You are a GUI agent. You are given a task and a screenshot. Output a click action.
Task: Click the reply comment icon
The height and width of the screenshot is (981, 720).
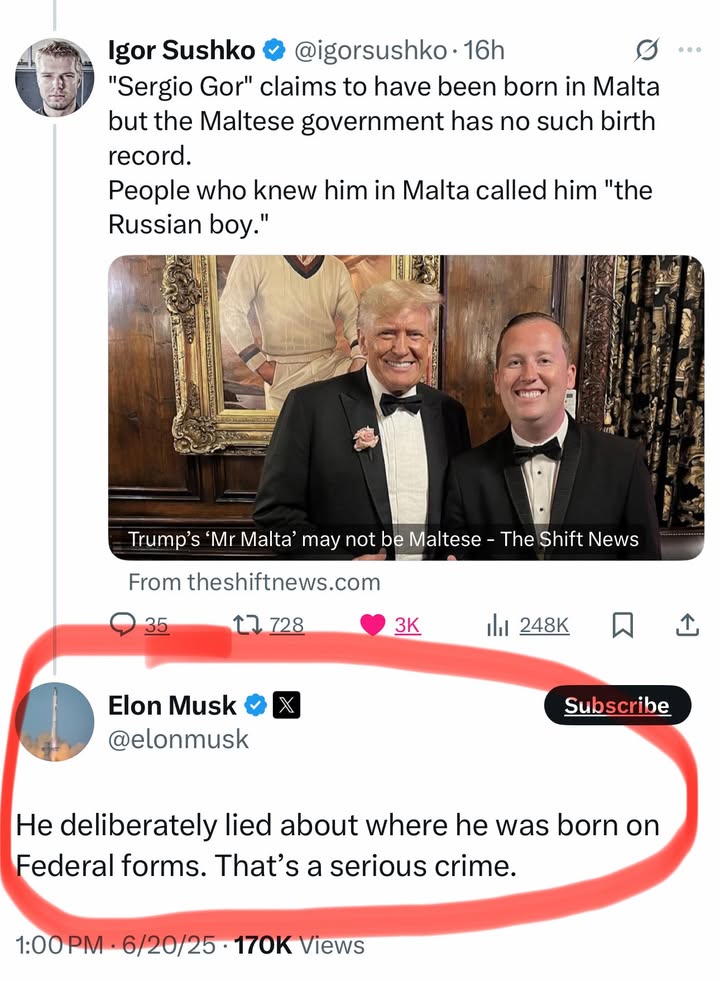pos(122,625)
